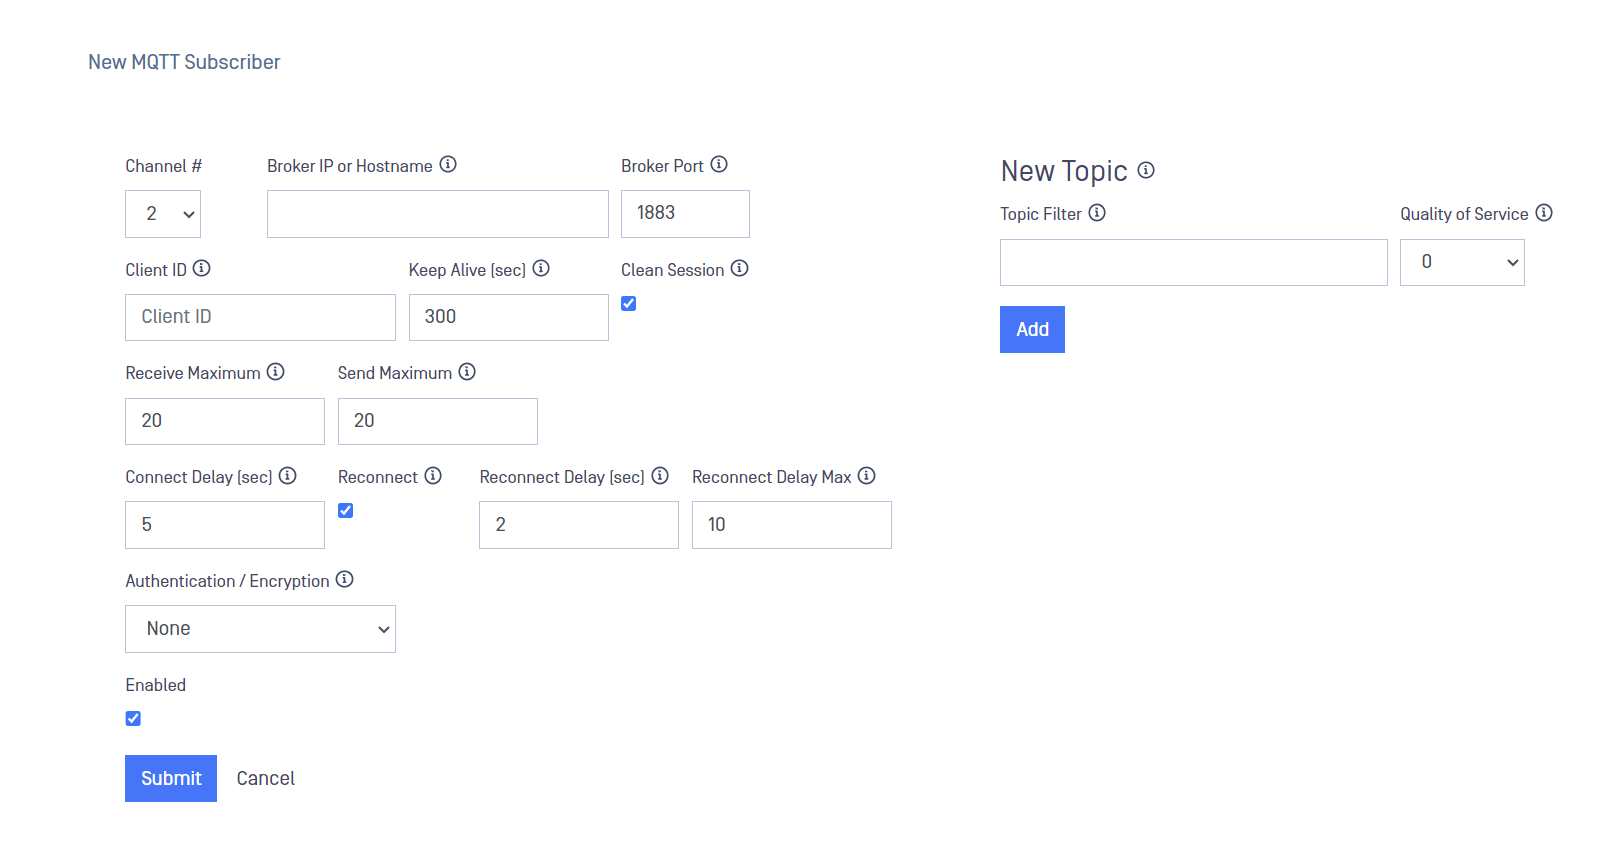Open Receive Maximum info icon
Viewport: 1615px width, 865px height.
pos(276,372)
